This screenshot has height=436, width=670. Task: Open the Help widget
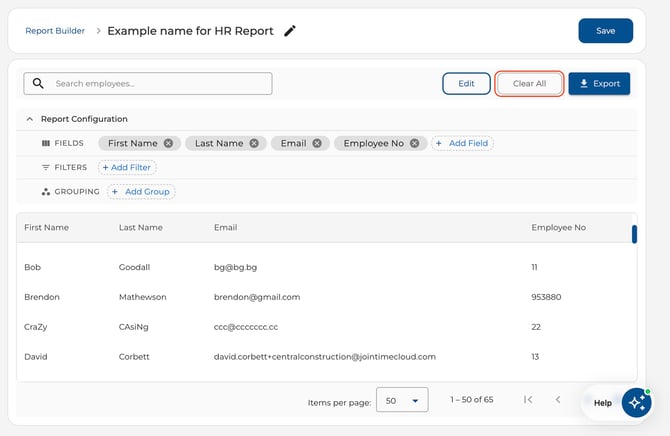click(602, 403)
